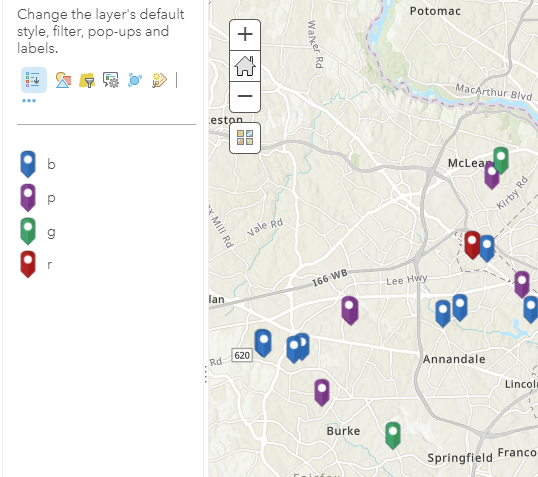Viewport: 538px width, 477px height.
Task: Click the legend label 'r'
Action: click(x=50, y=265)
